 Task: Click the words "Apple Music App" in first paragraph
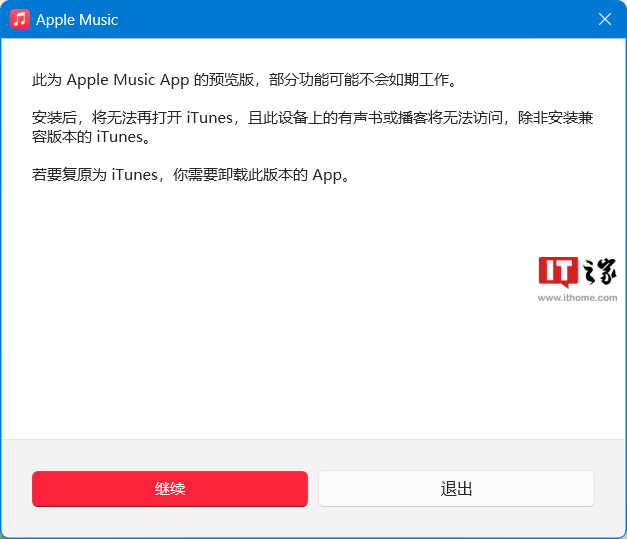point(128,80)
